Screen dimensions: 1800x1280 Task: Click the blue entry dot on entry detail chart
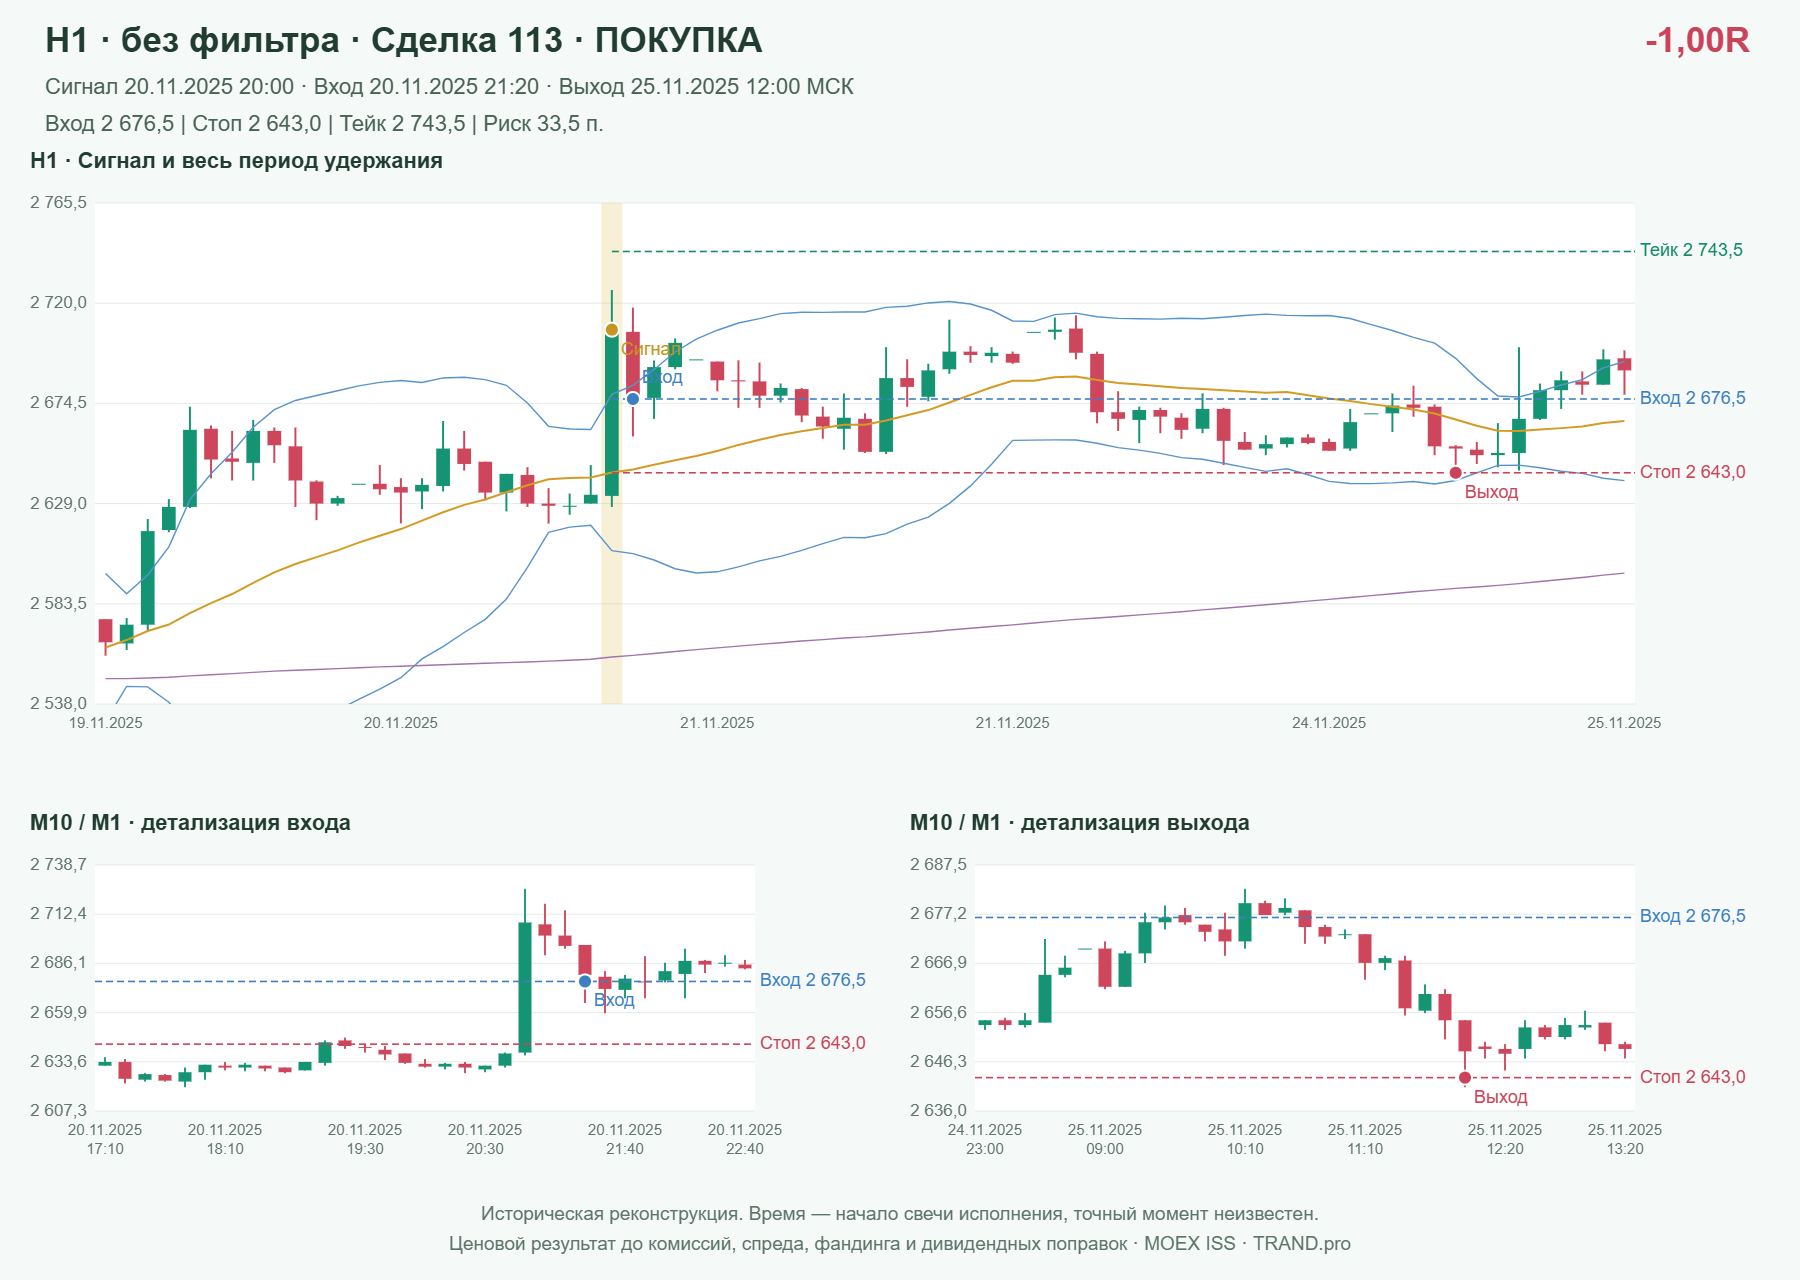coord(585,982)
